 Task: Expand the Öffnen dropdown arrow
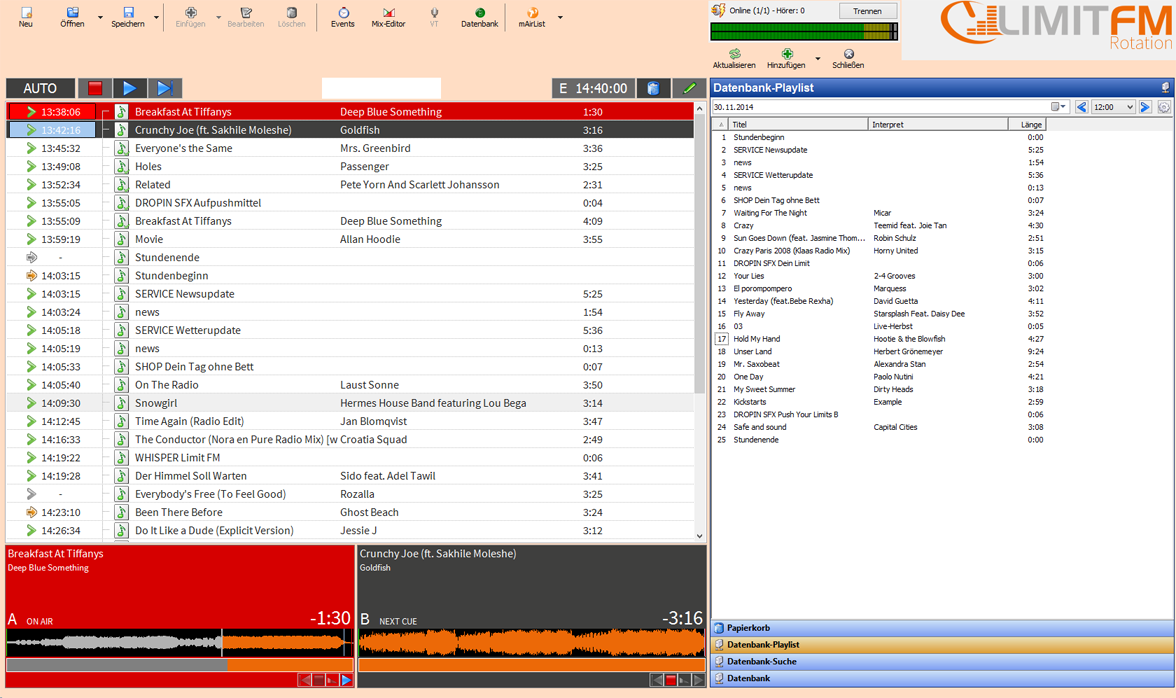tap(100, 18)
